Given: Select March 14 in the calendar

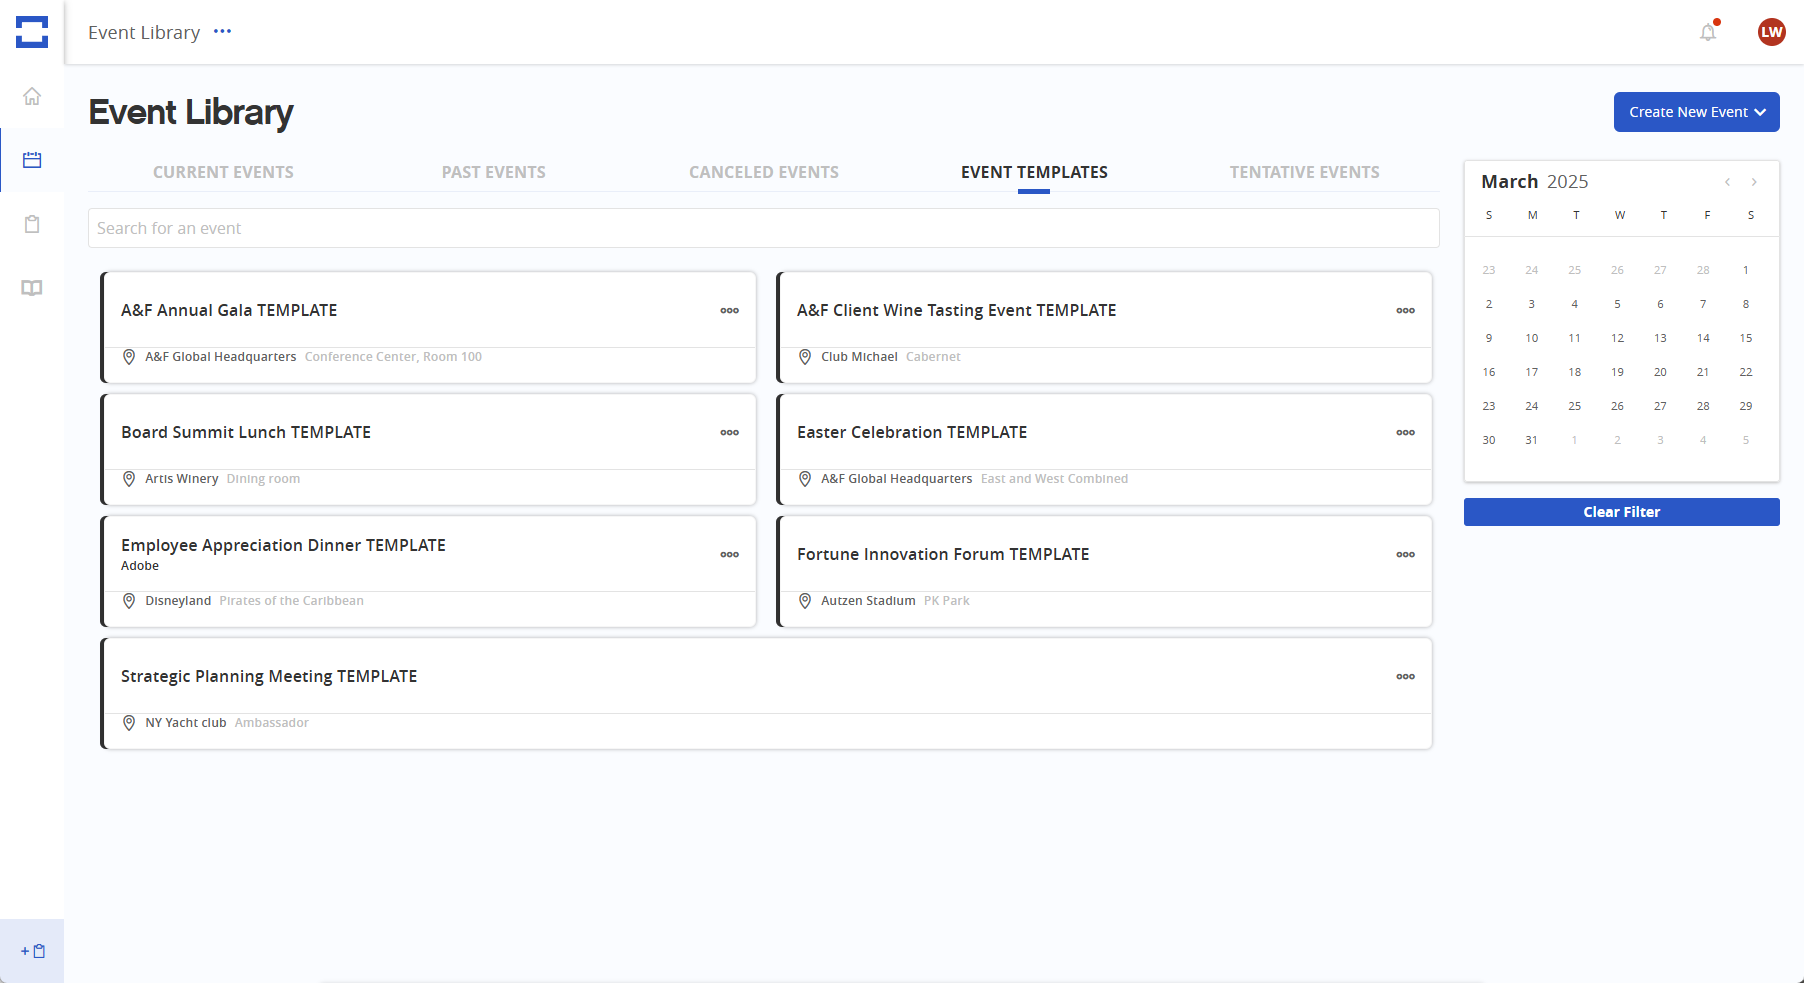Looking at the screenshot, I should (x=1703, y=338).
